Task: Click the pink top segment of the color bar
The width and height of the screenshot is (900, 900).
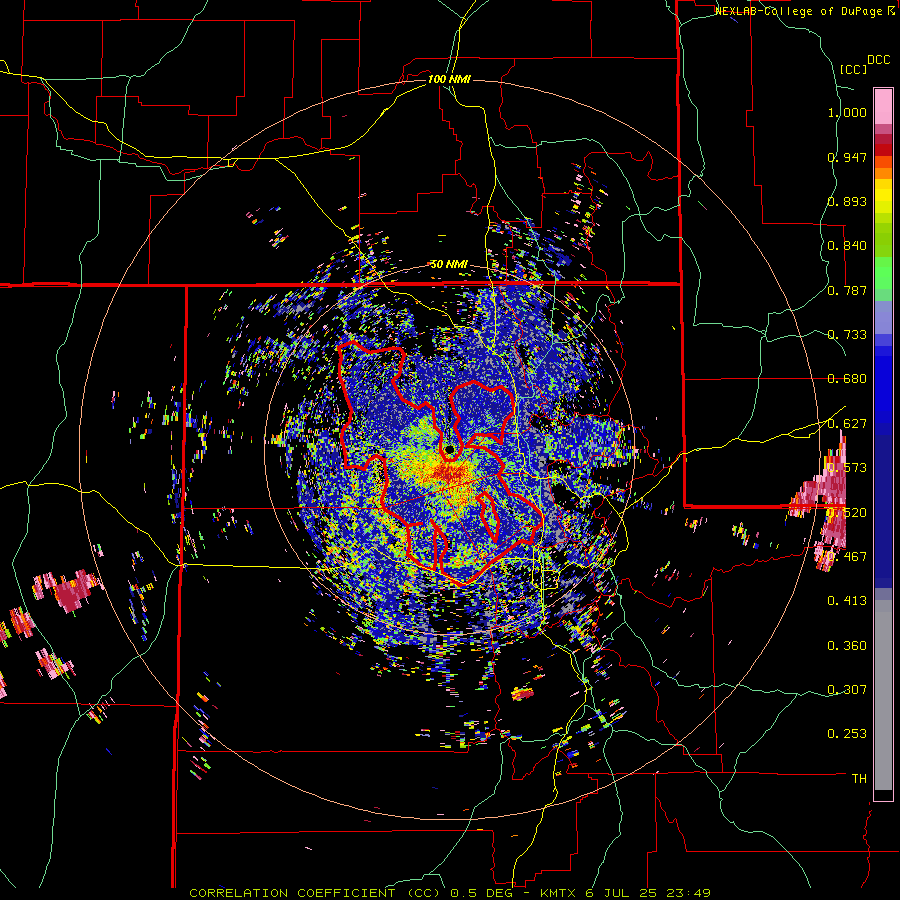Action: [883, 106]
